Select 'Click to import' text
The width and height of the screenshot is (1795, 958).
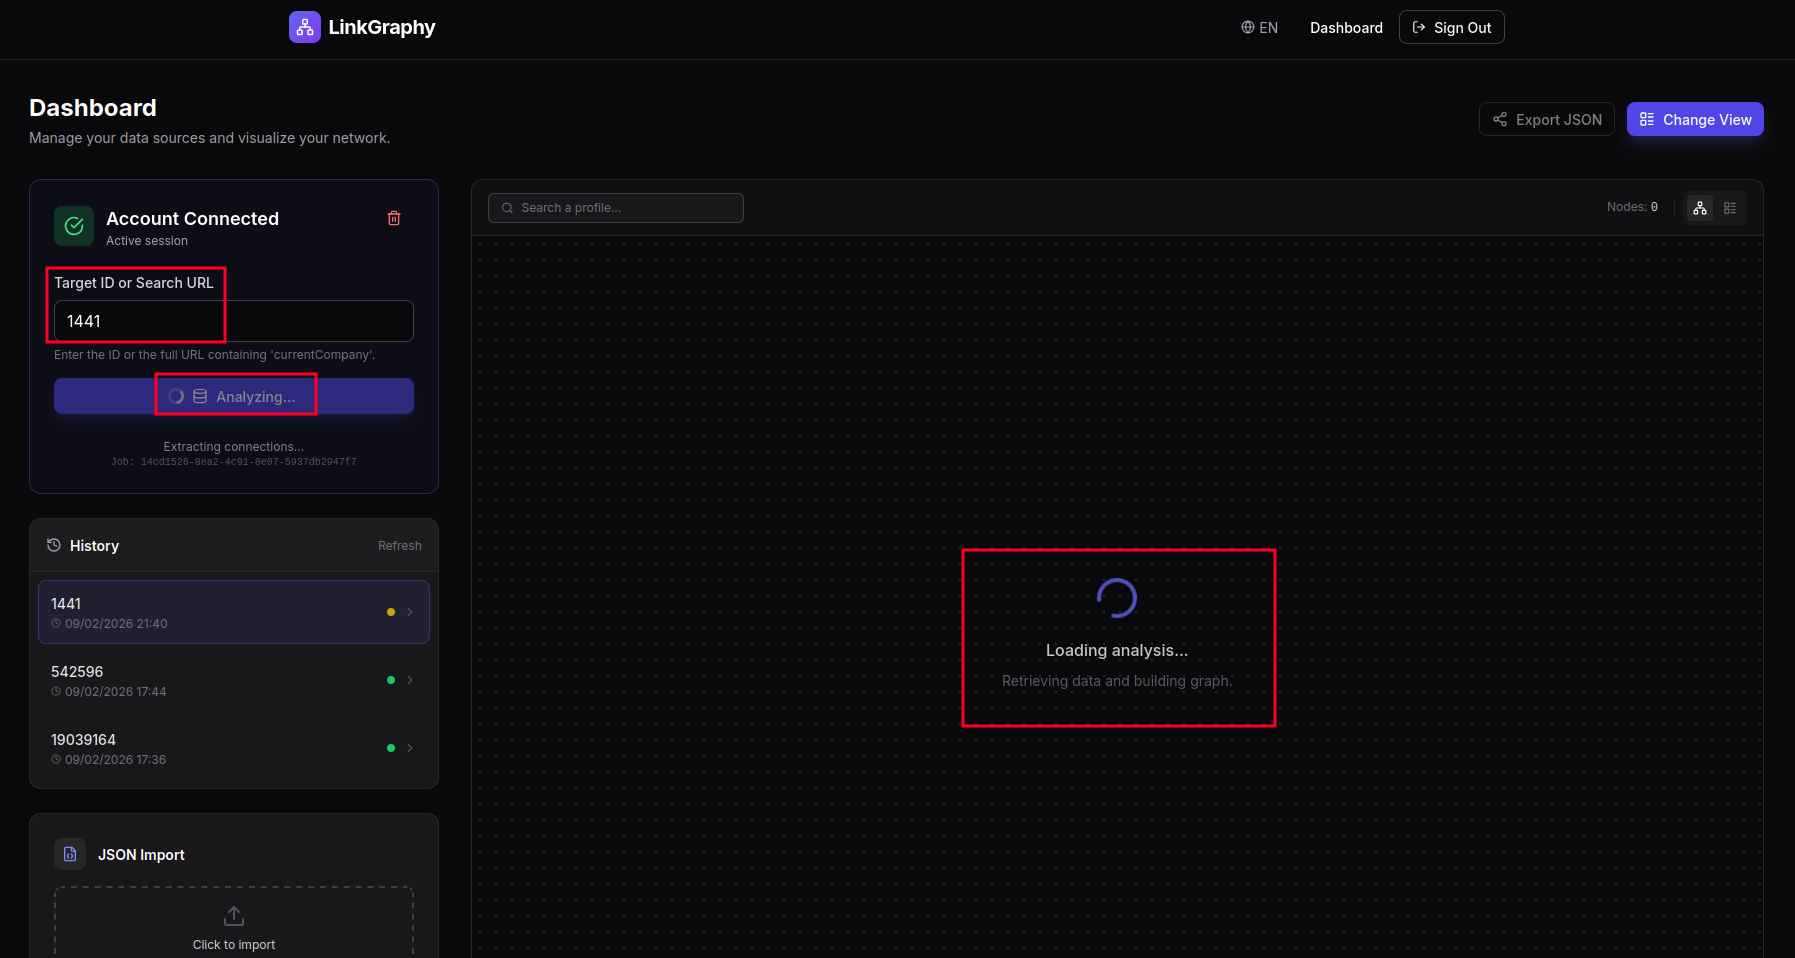(x=234, y=945)
